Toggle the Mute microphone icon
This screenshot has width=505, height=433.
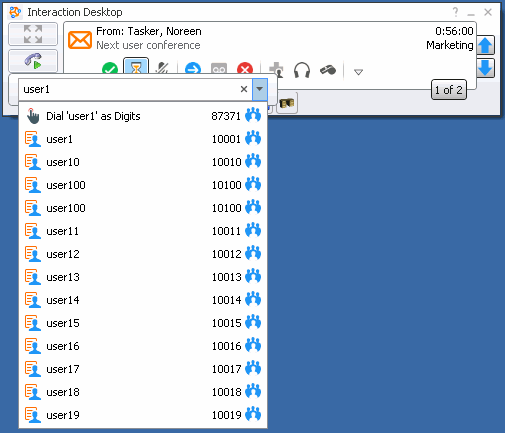tap(162, 68)
